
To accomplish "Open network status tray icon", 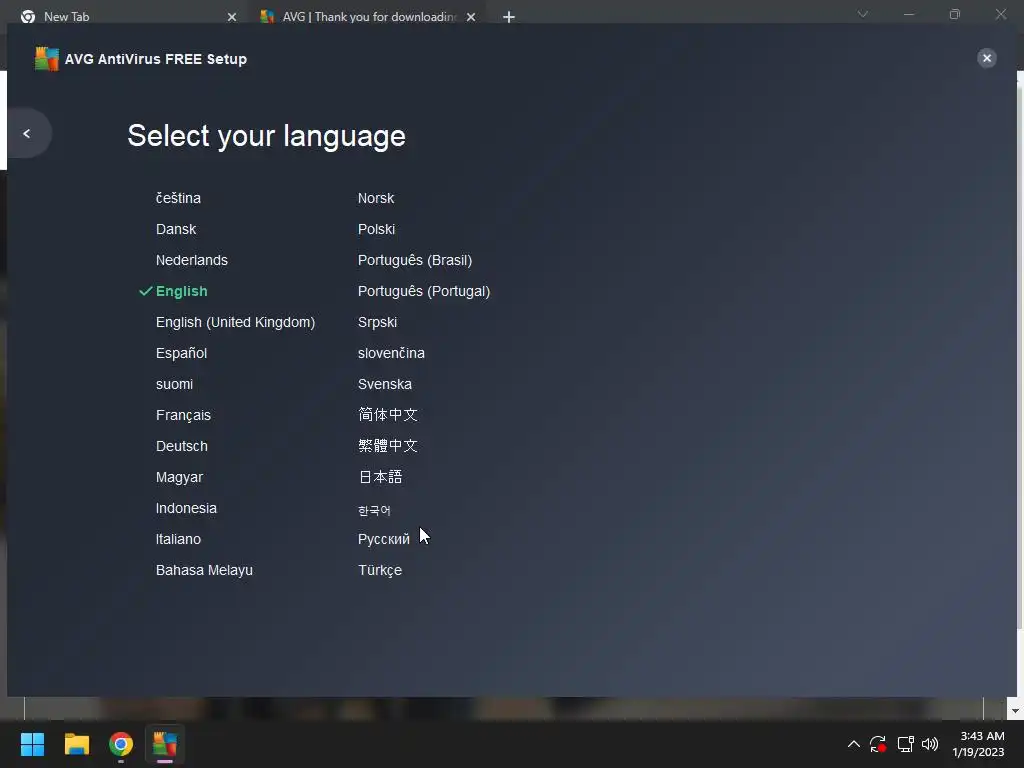I will pos(905,744).
